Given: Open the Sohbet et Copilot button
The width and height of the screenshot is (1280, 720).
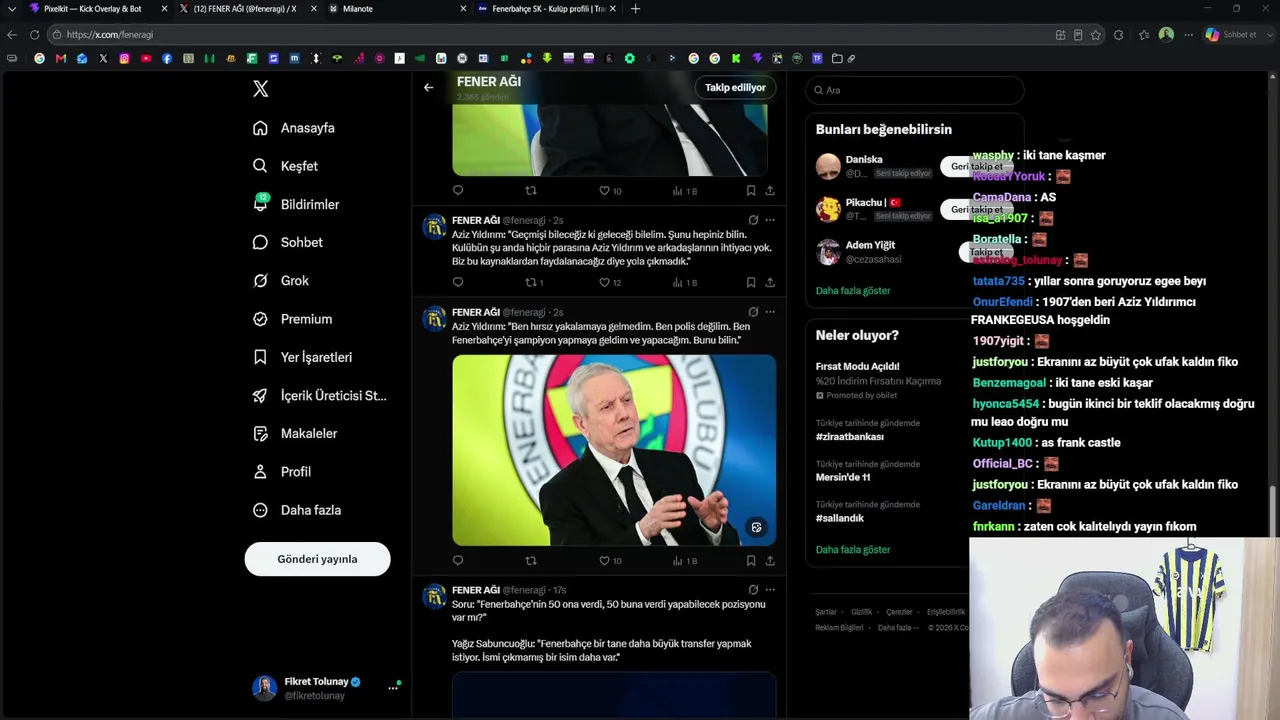Looking at the screenshot, I should (x=1230, y=35).
